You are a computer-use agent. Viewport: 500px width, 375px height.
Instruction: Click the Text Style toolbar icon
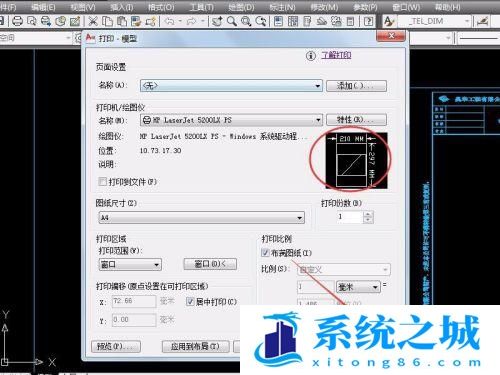tap(389, 21)
